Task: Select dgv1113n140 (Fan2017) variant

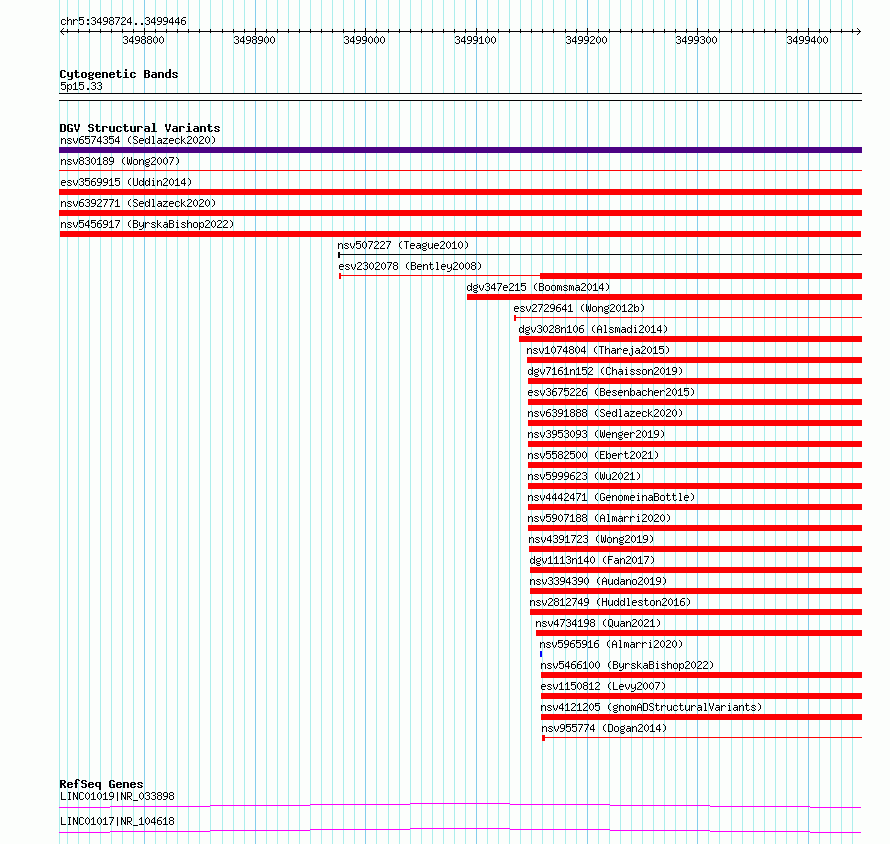Action: (x=592, y=560)
